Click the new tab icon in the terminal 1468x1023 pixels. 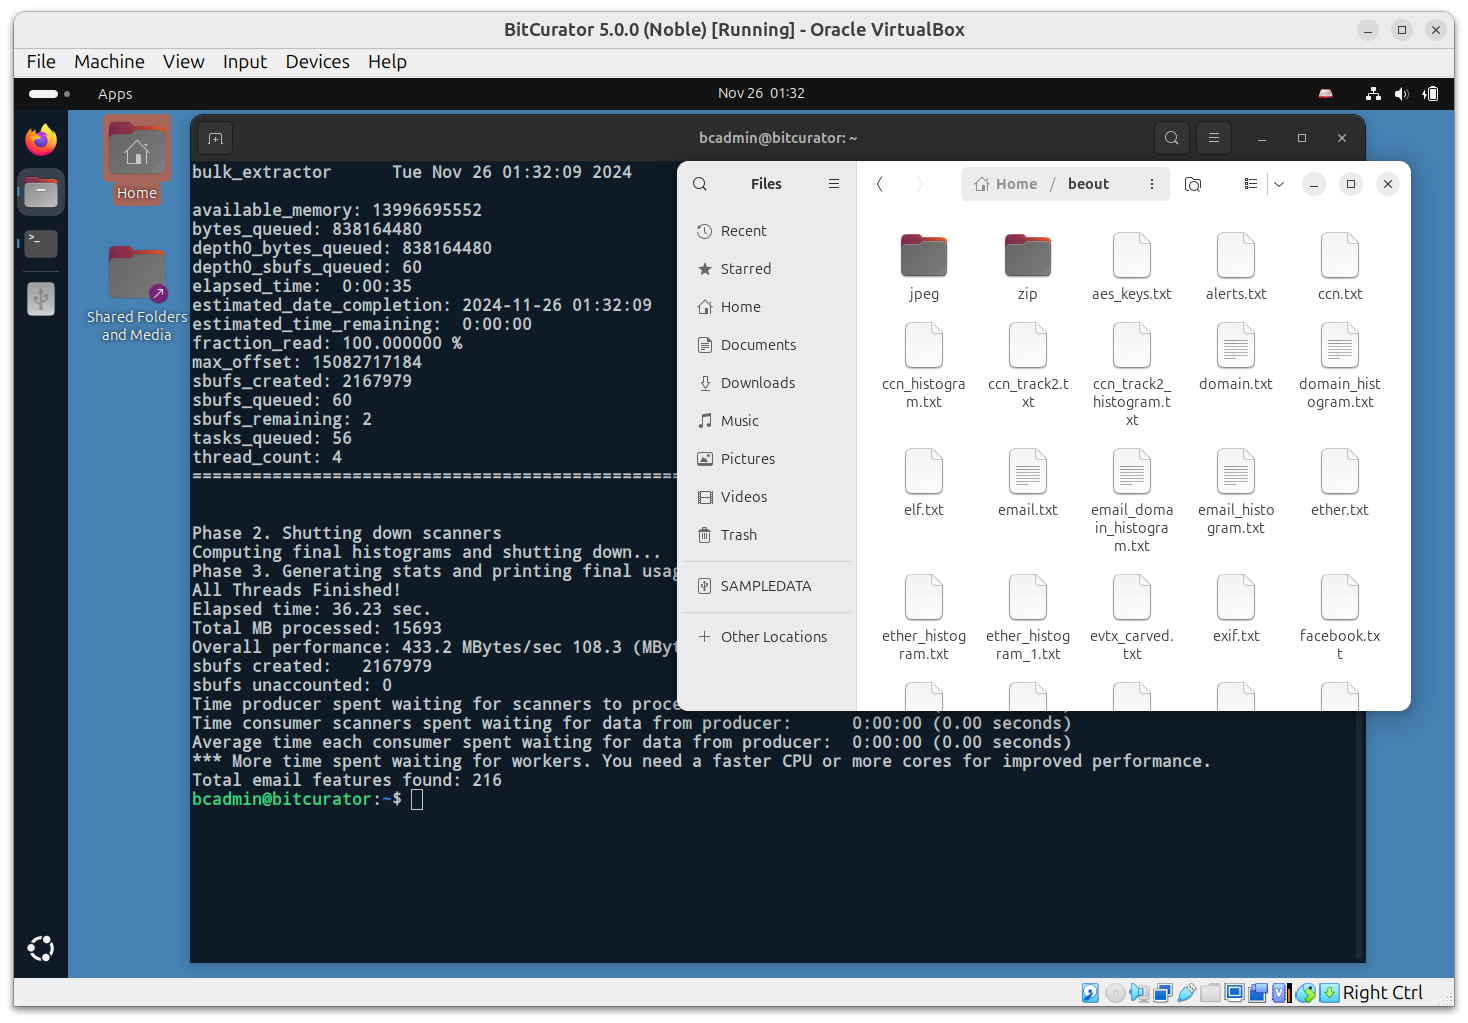(x=215, y=138)
